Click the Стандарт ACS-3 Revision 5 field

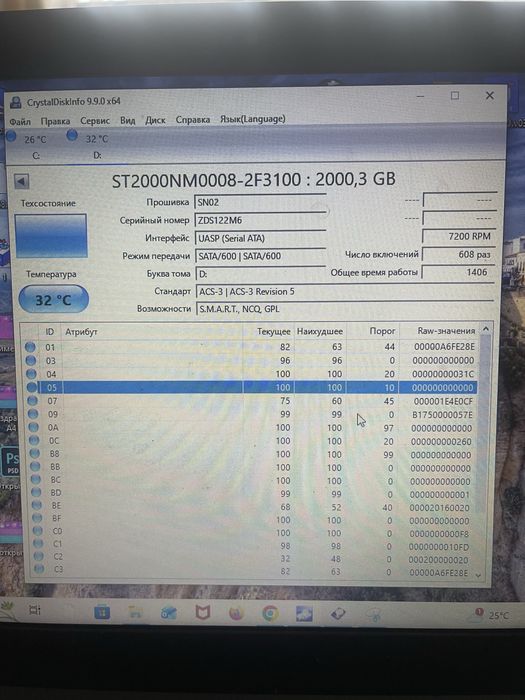345,292
